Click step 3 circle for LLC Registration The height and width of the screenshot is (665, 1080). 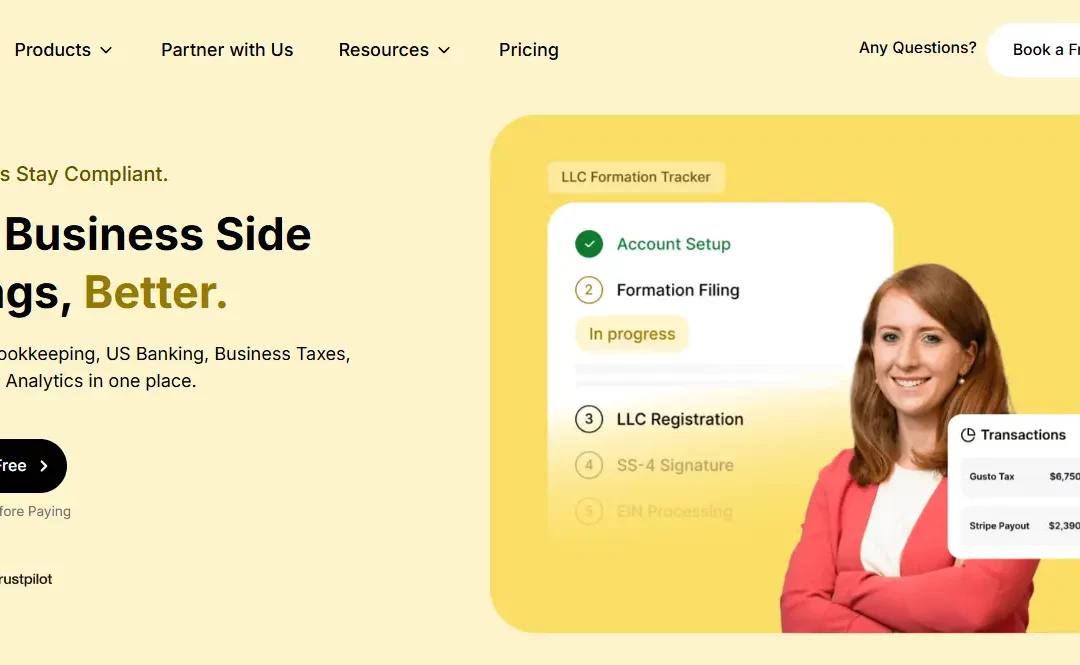tap(589, 419)
